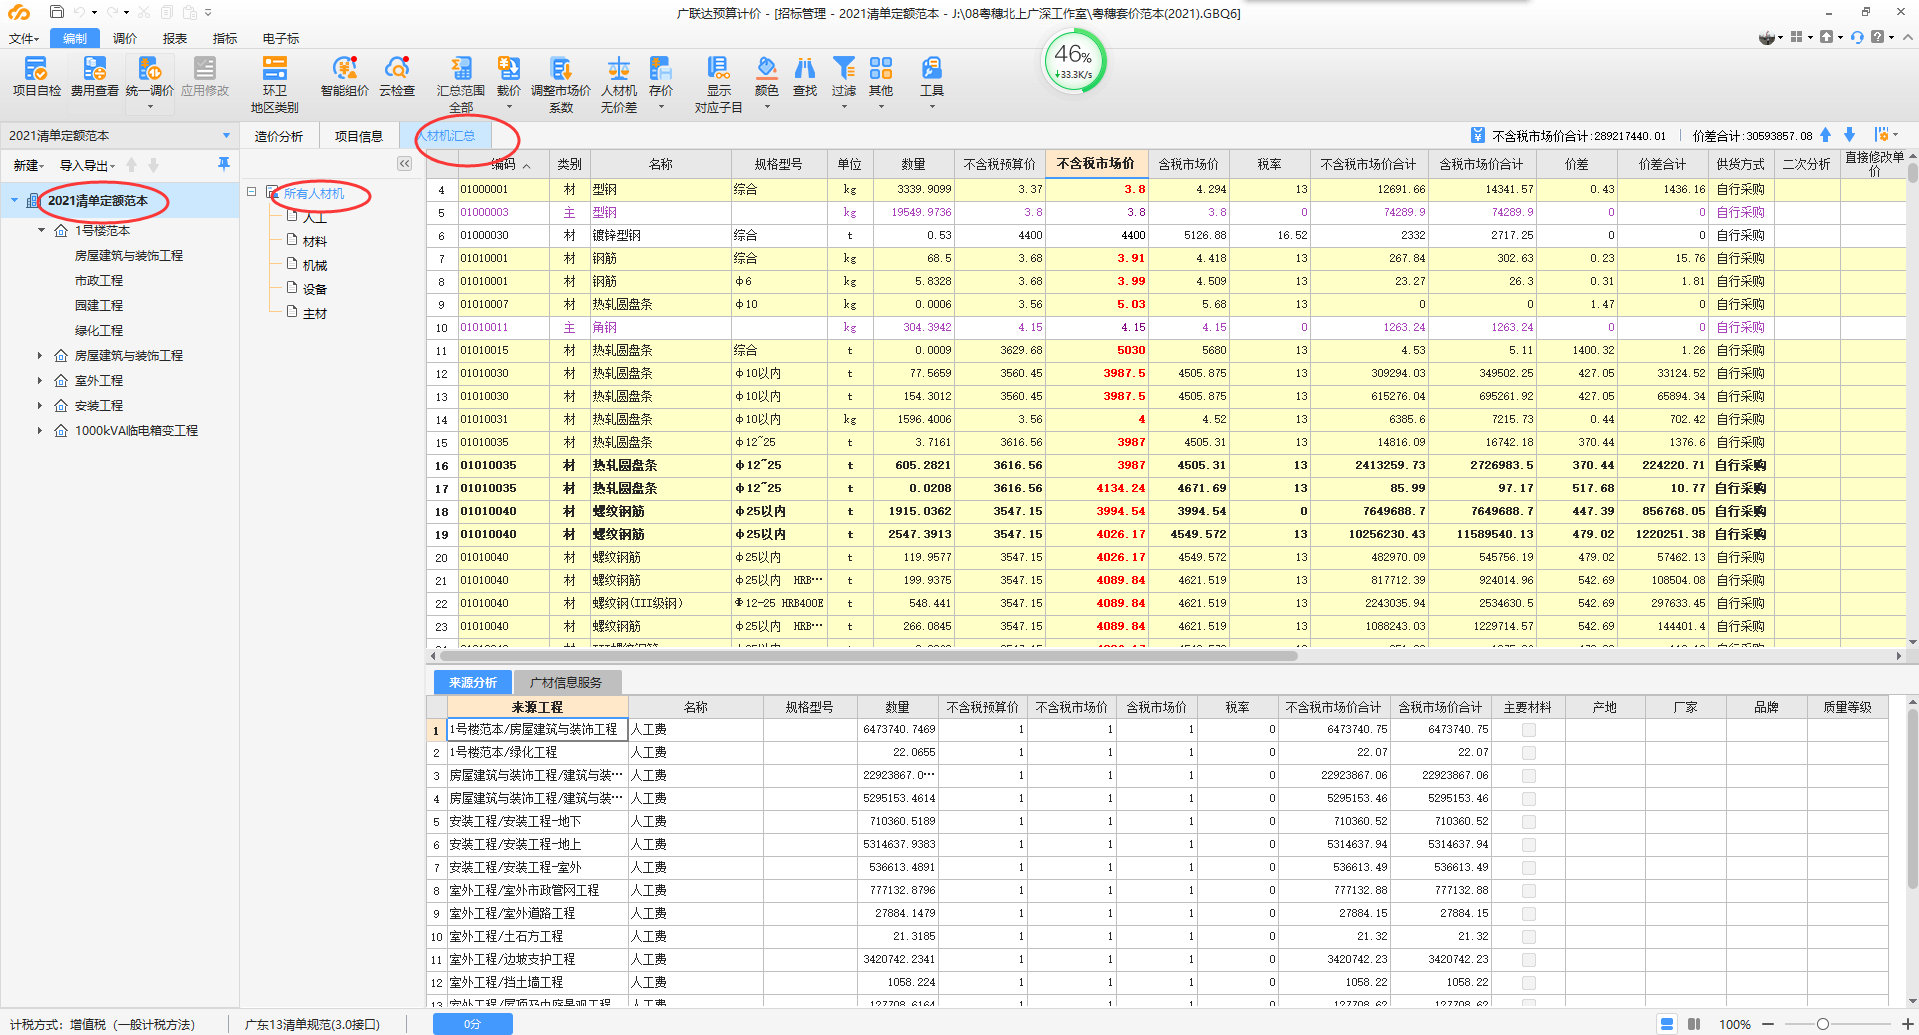
Task: Select the 来源分析 tab
Action: 473,683
